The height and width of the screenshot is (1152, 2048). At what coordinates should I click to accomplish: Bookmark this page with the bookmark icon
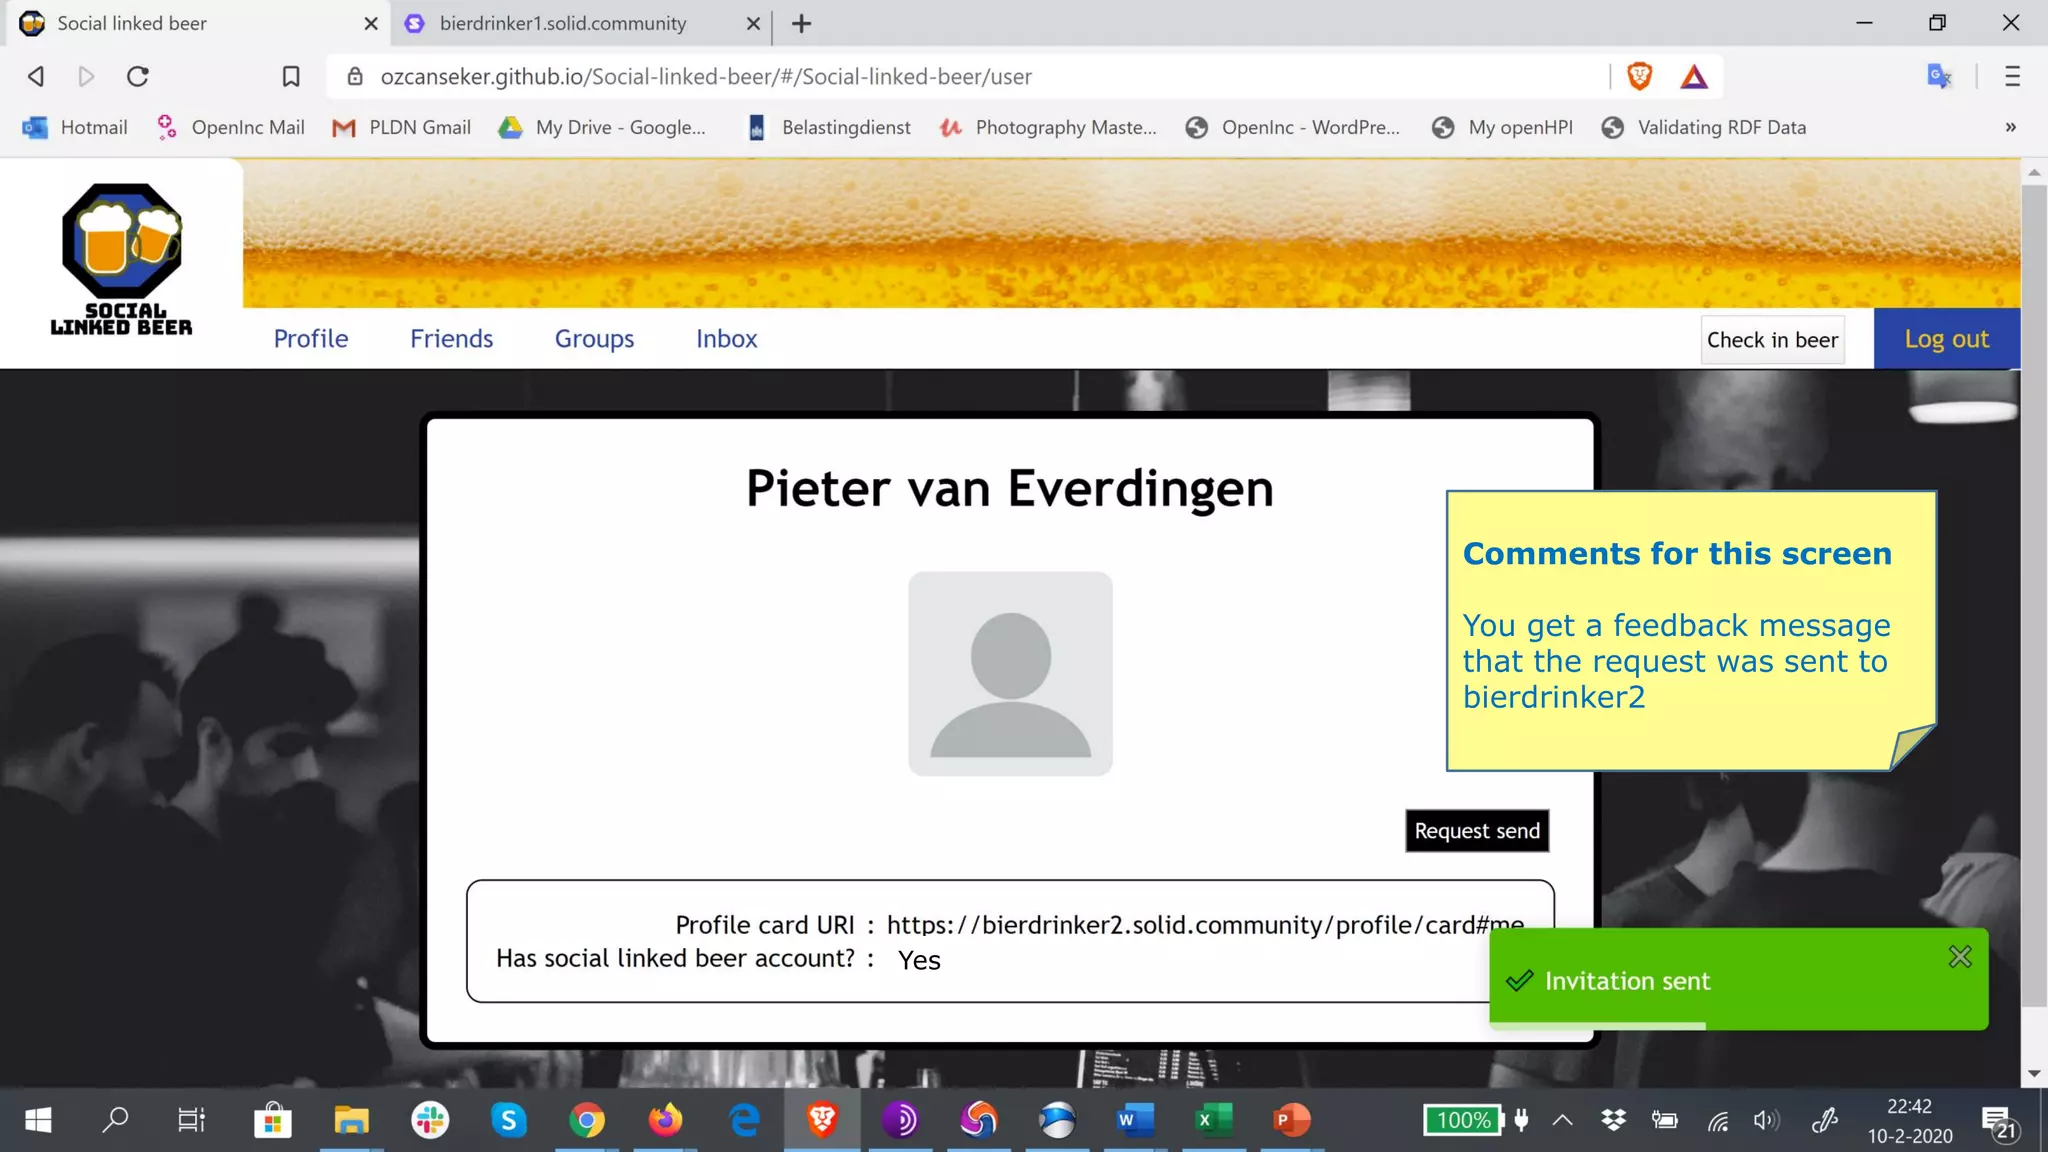[x=291, y=76]
